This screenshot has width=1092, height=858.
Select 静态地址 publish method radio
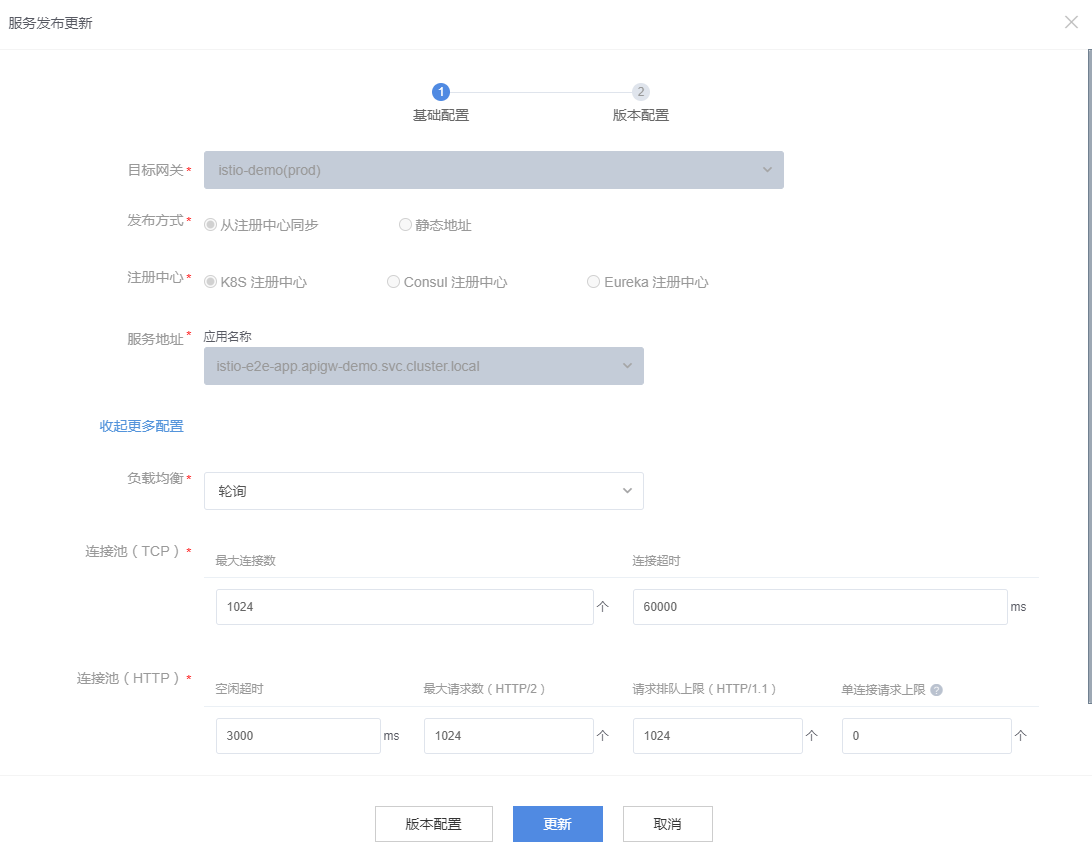tap(405, 225)
